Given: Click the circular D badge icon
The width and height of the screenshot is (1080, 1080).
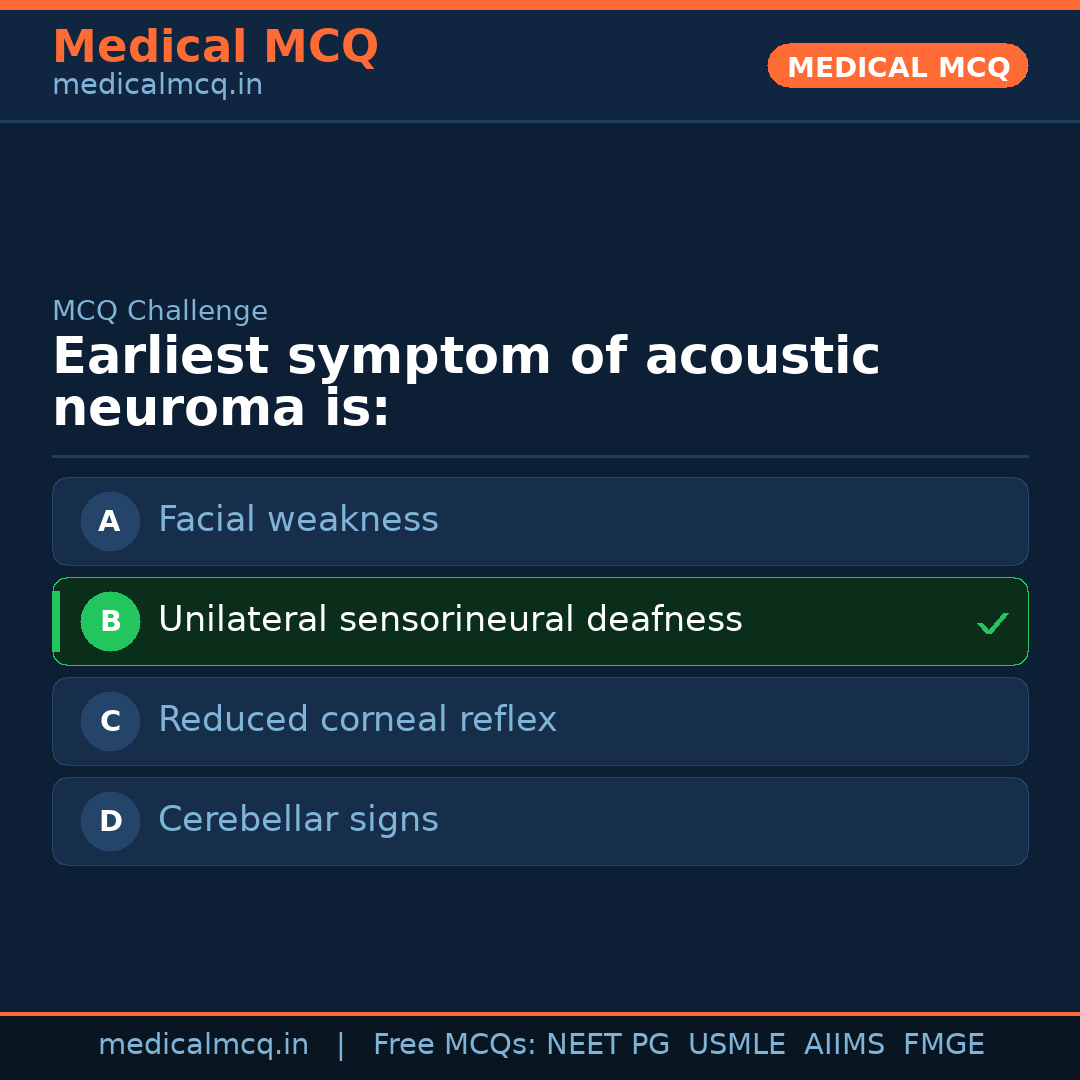Looking at the screenshot, I should (x=110, y=821).
